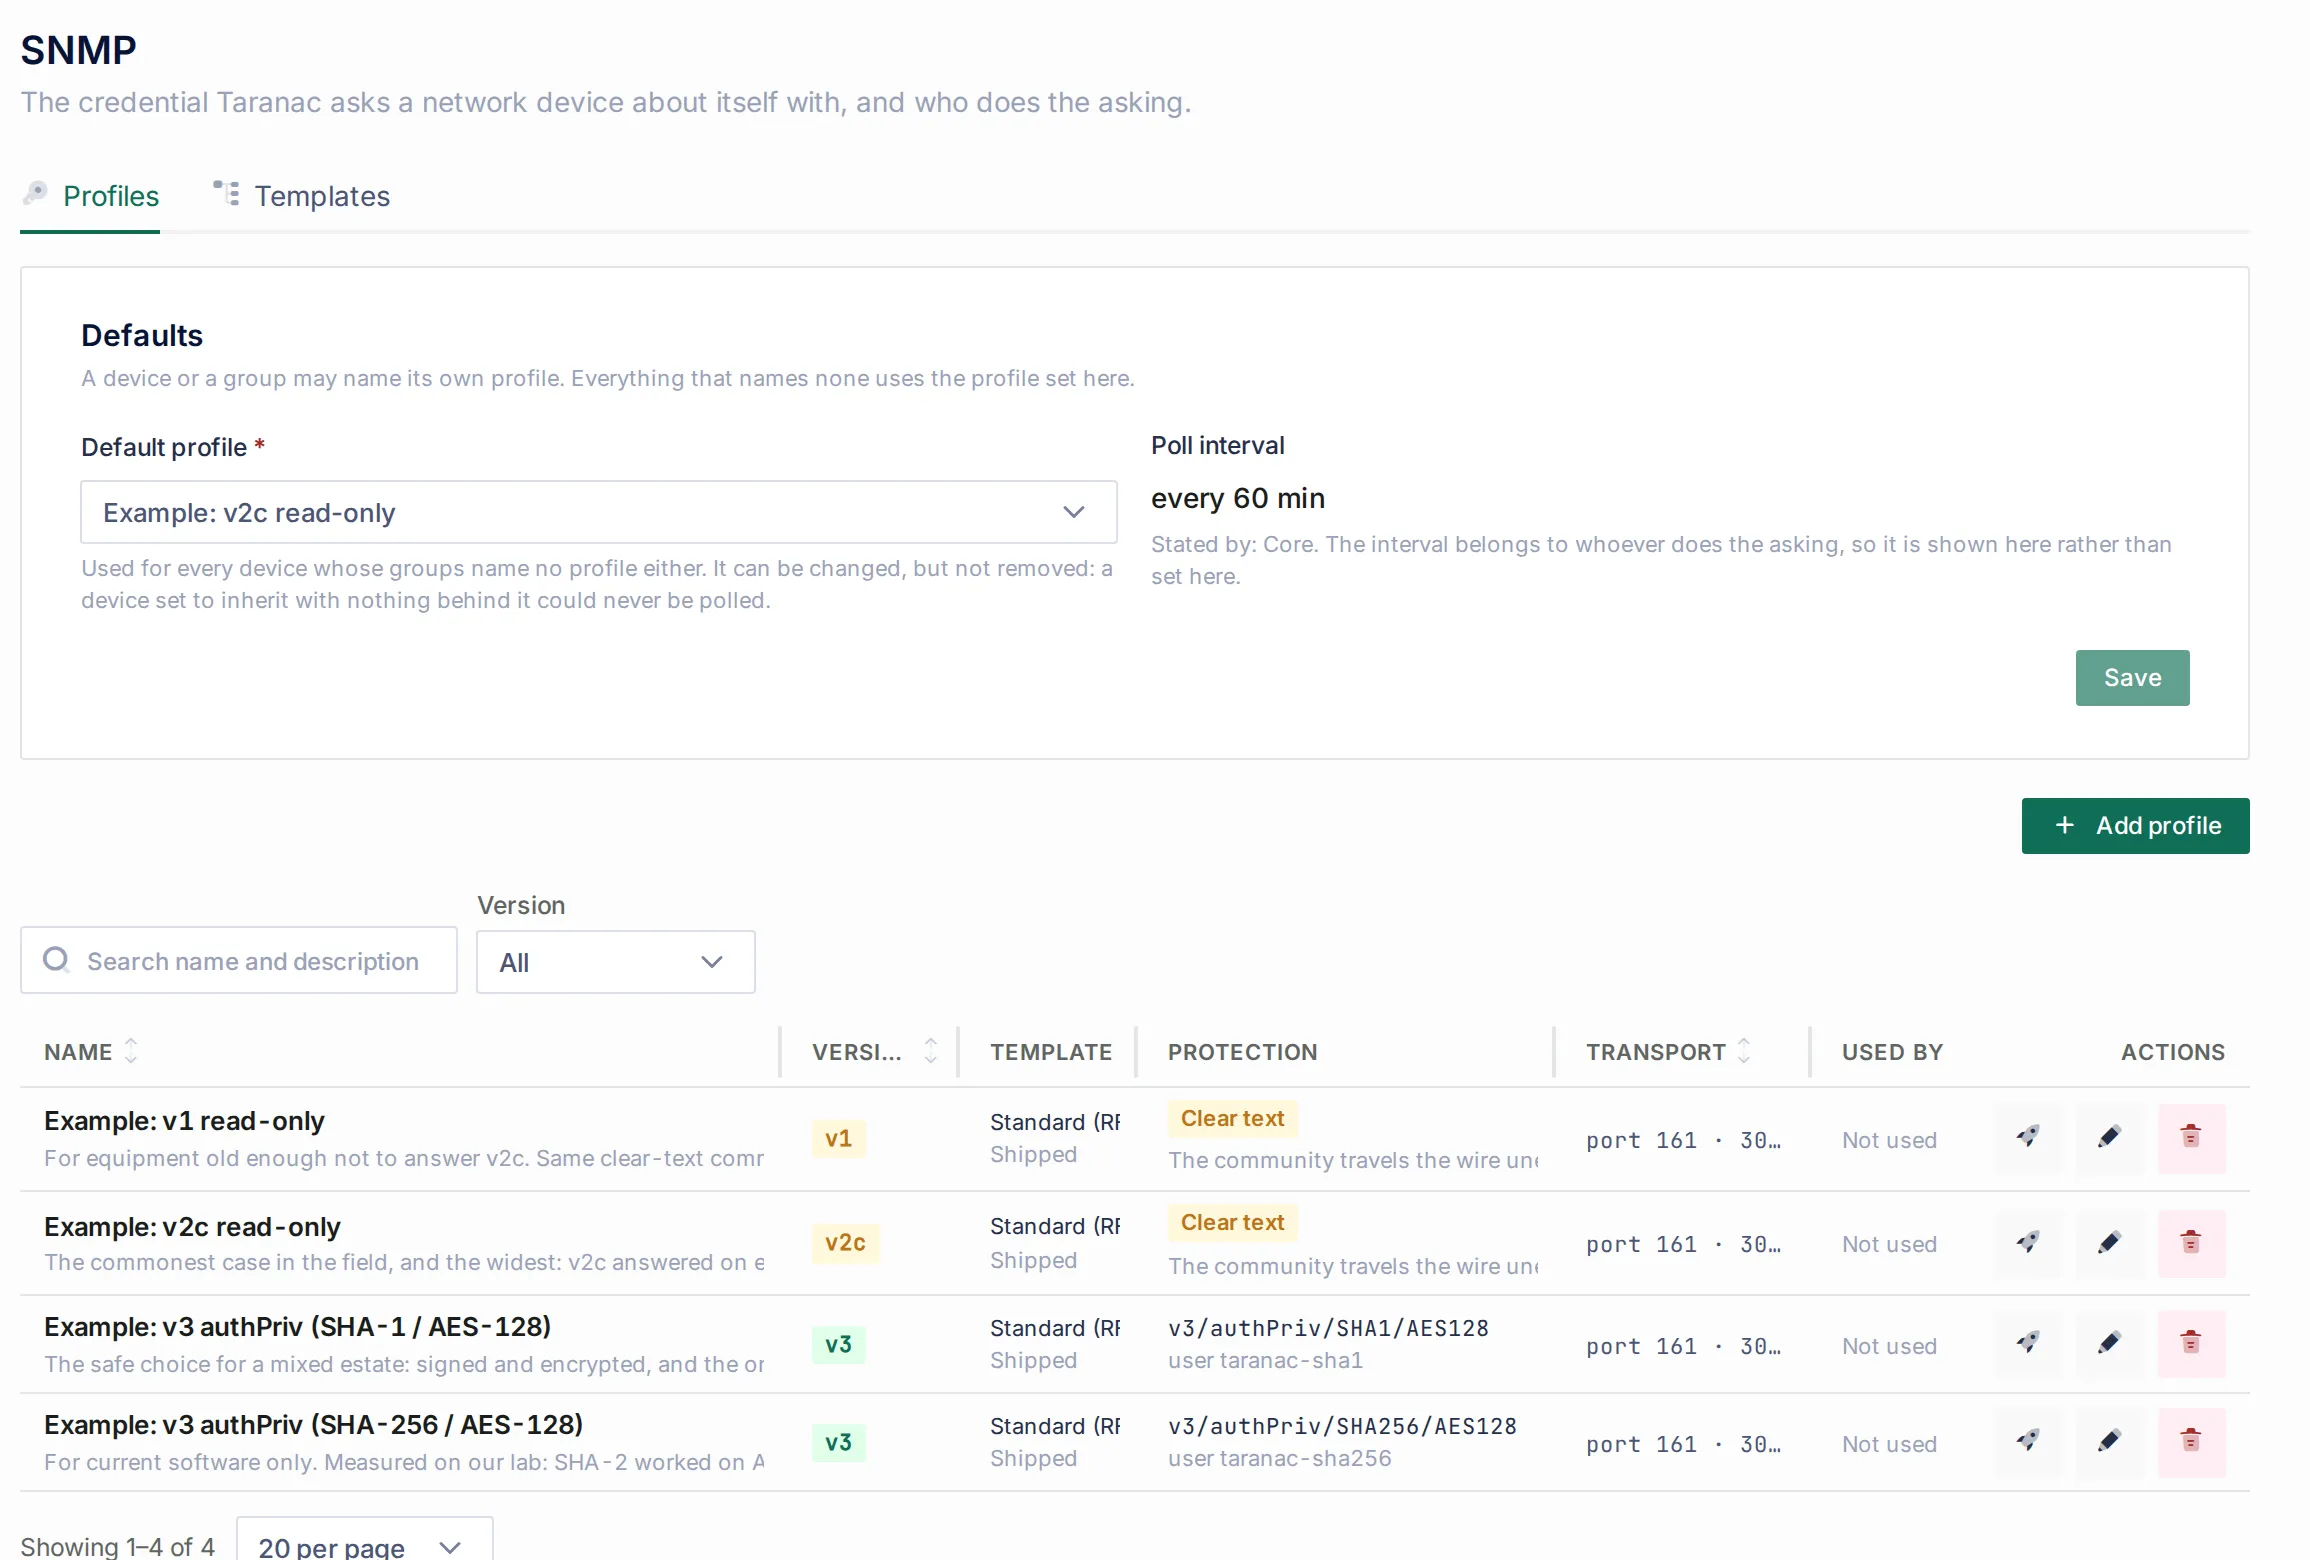This screenshot has width=2310, height=1560.
Task: Delete the v3 authPriv SHA-1 profile
Action: (2191, 1344)
